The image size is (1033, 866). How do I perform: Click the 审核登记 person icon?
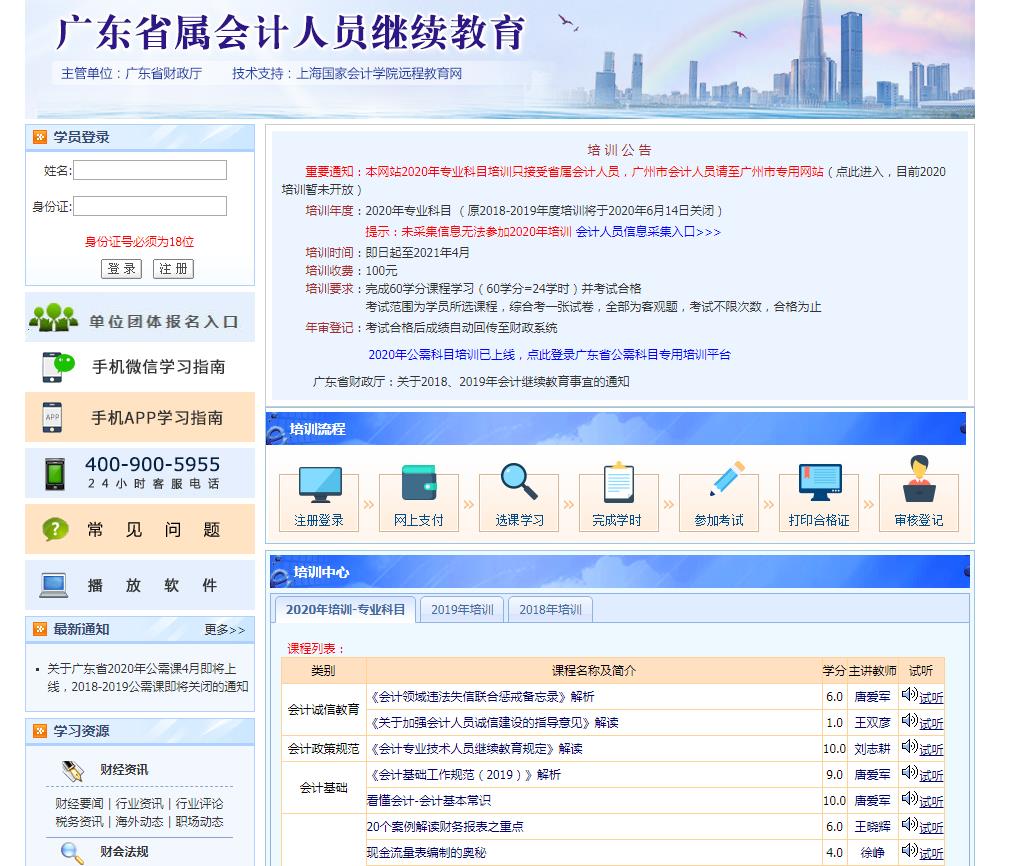coord(918,481)
